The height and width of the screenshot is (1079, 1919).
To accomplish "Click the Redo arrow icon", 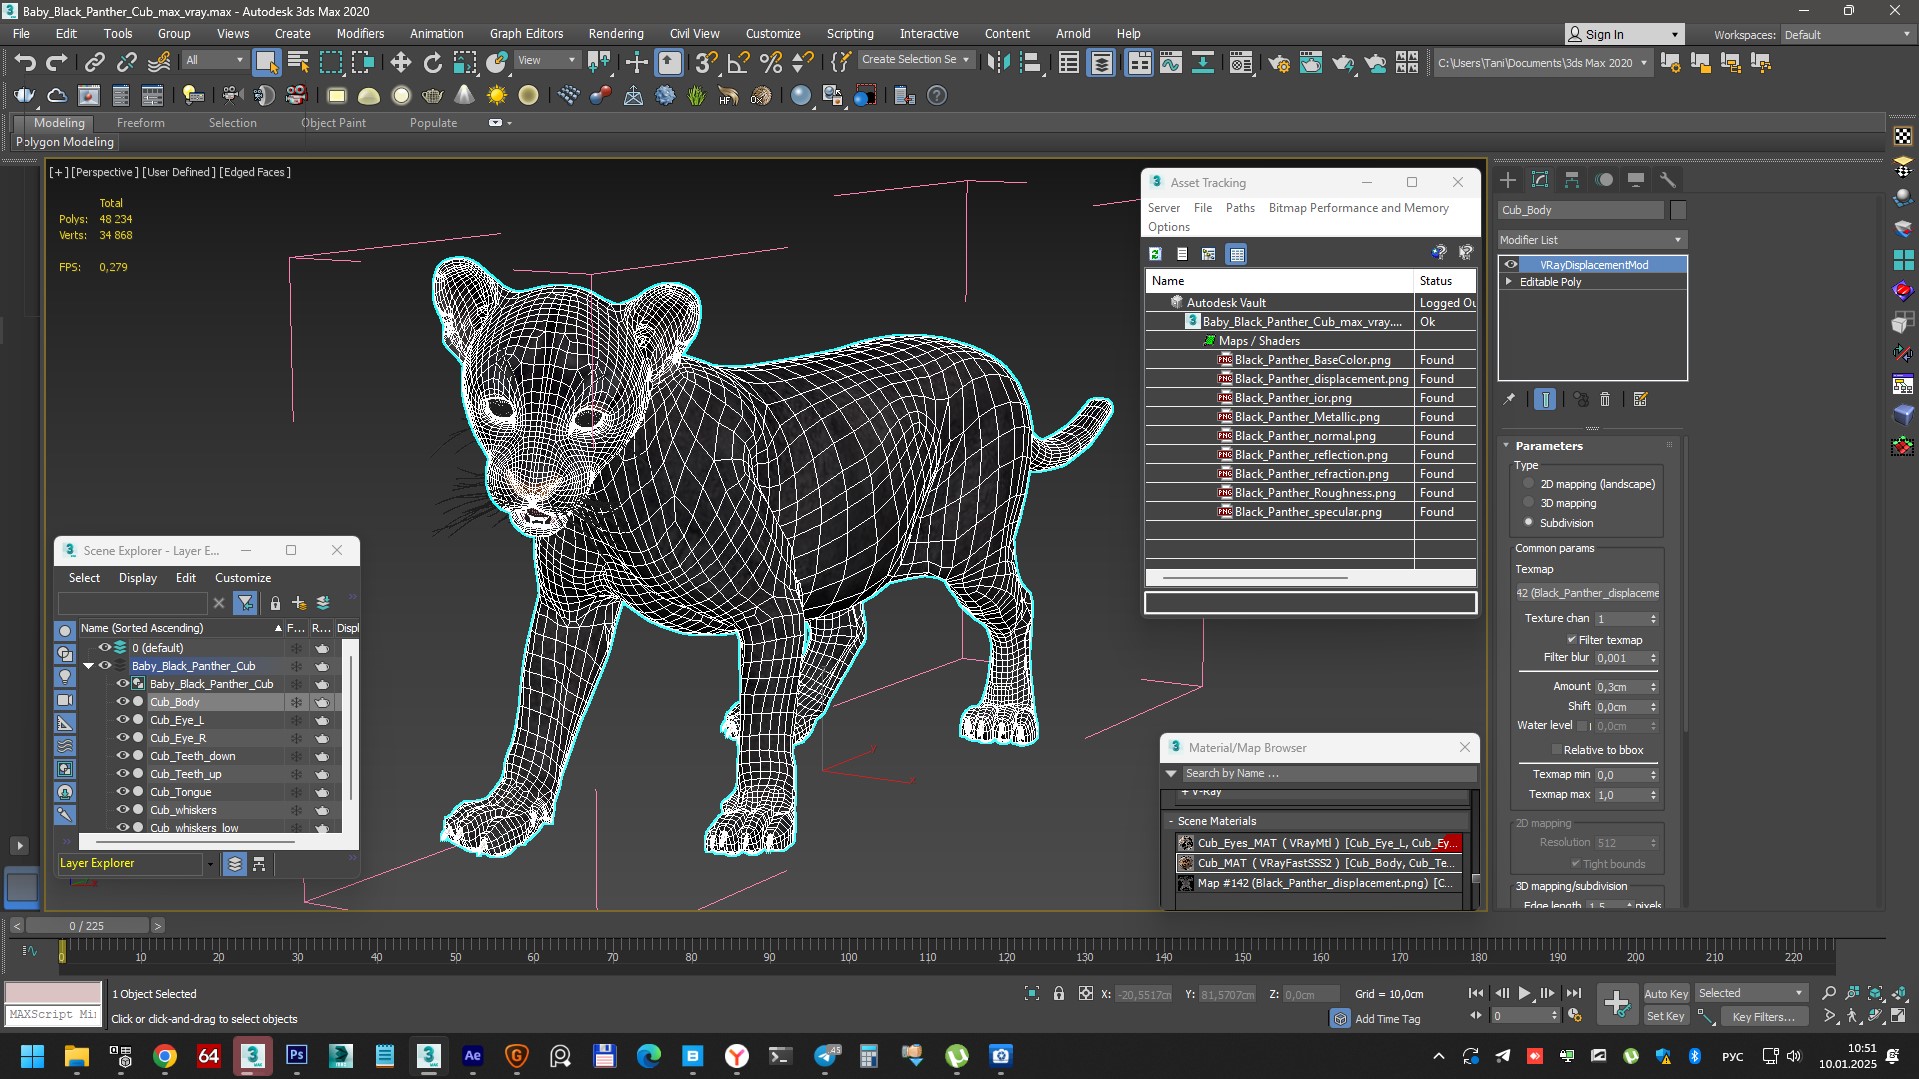I will (57, 63).
